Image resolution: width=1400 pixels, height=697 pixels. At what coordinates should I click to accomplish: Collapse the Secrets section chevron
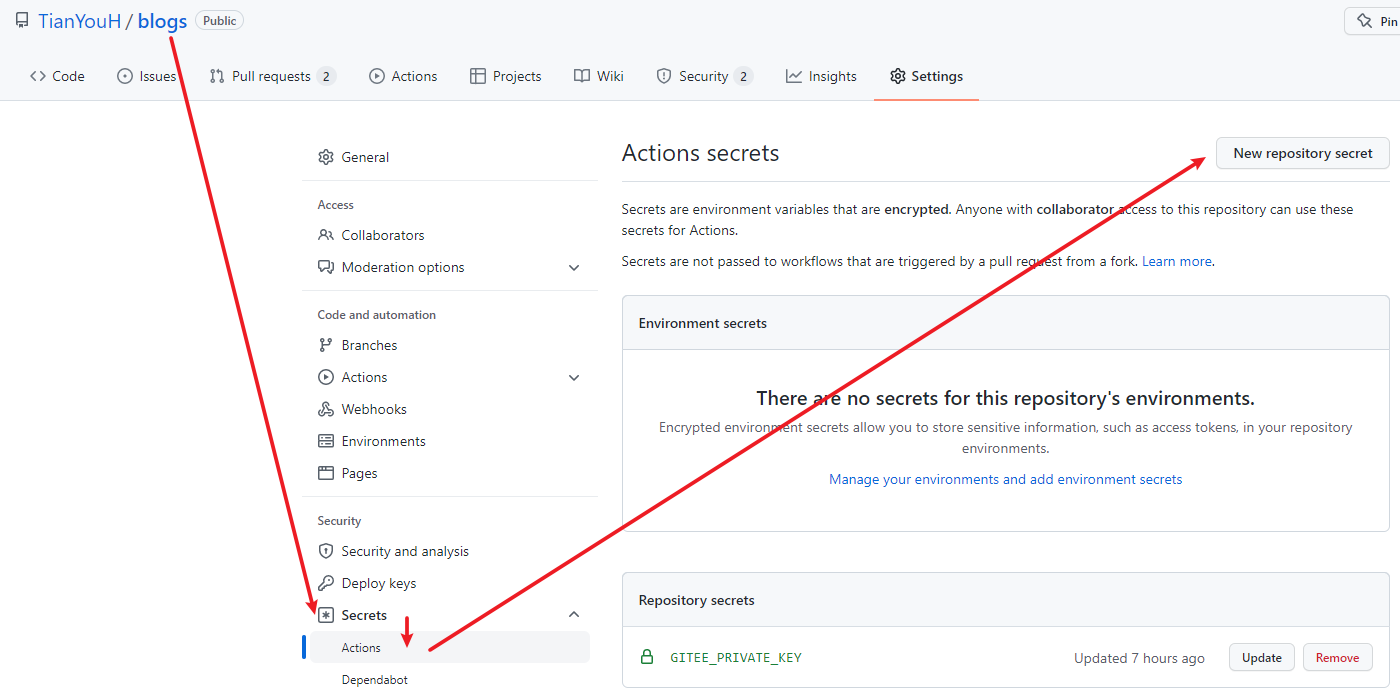574,615
